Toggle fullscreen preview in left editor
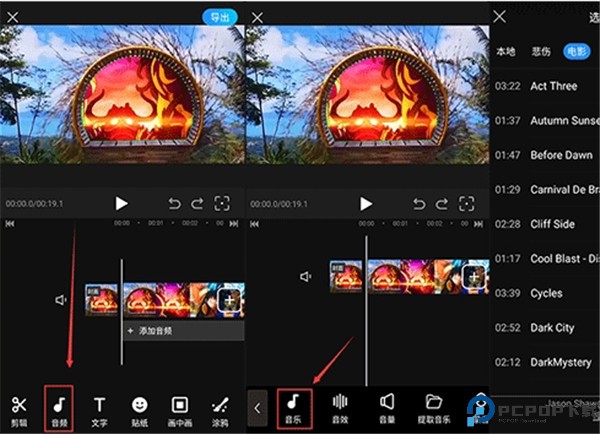This screenshot has width=600, height=434. coord(222,204)
